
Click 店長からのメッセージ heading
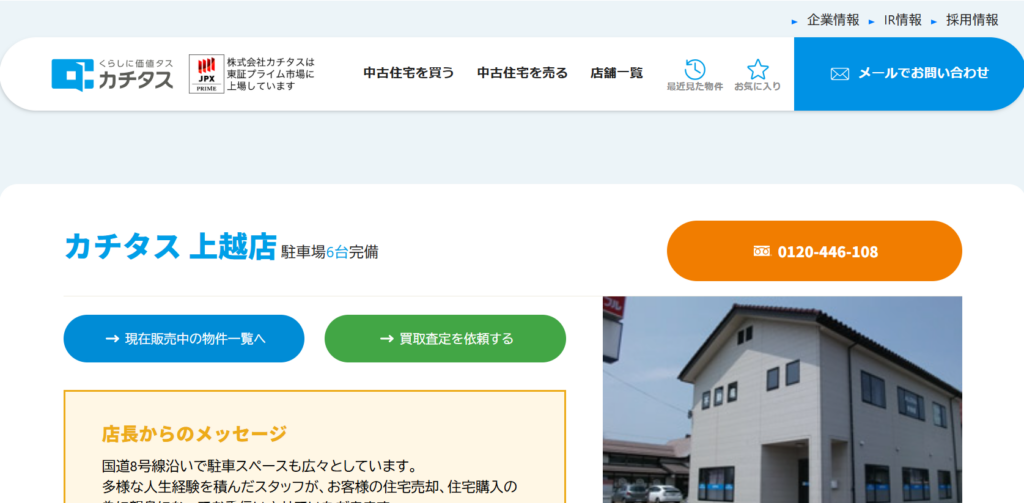195,434
